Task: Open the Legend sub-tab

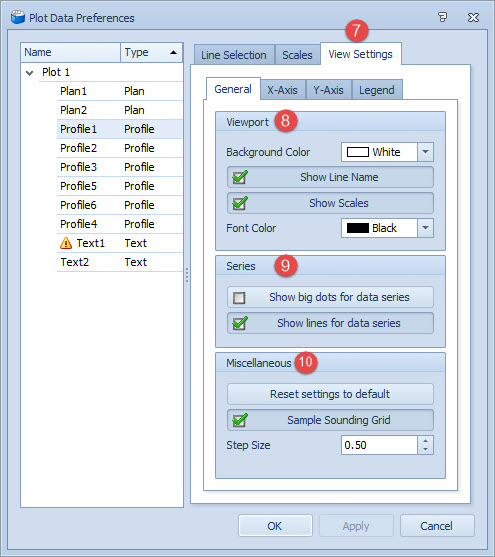Action: click(x=377, y=90)
